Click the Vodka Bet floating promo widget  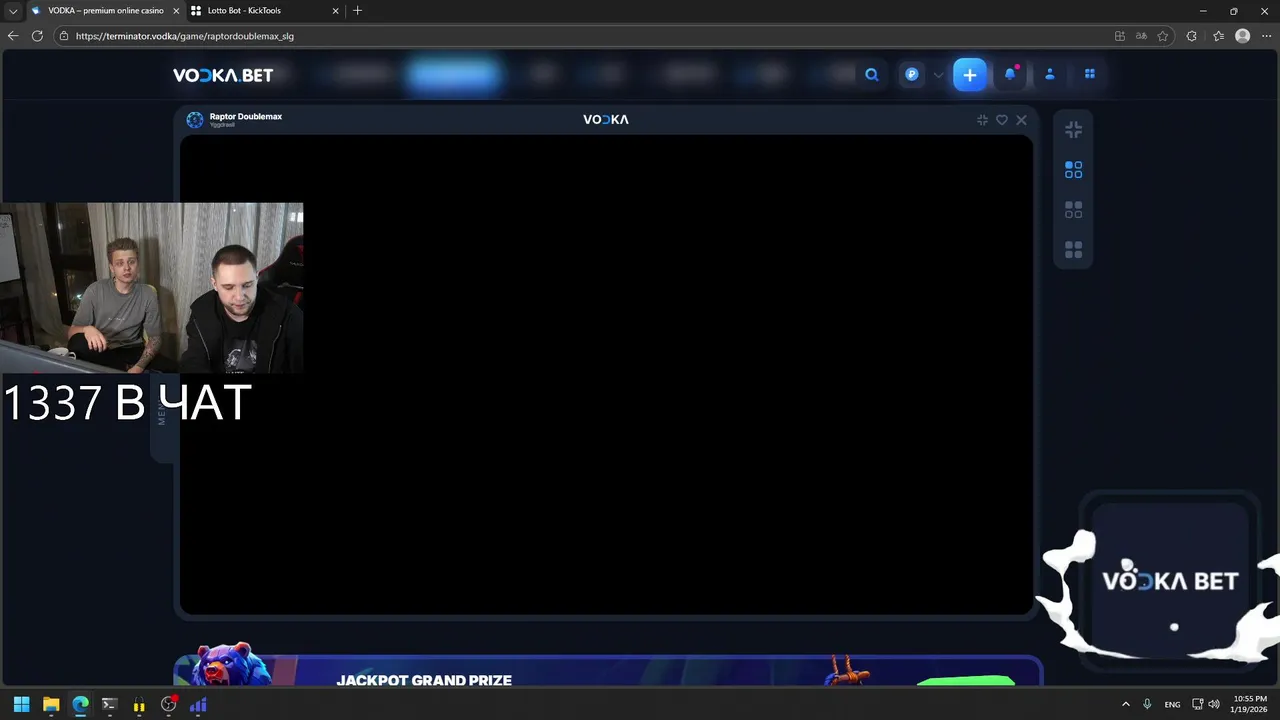click(x=1169, y=580)
